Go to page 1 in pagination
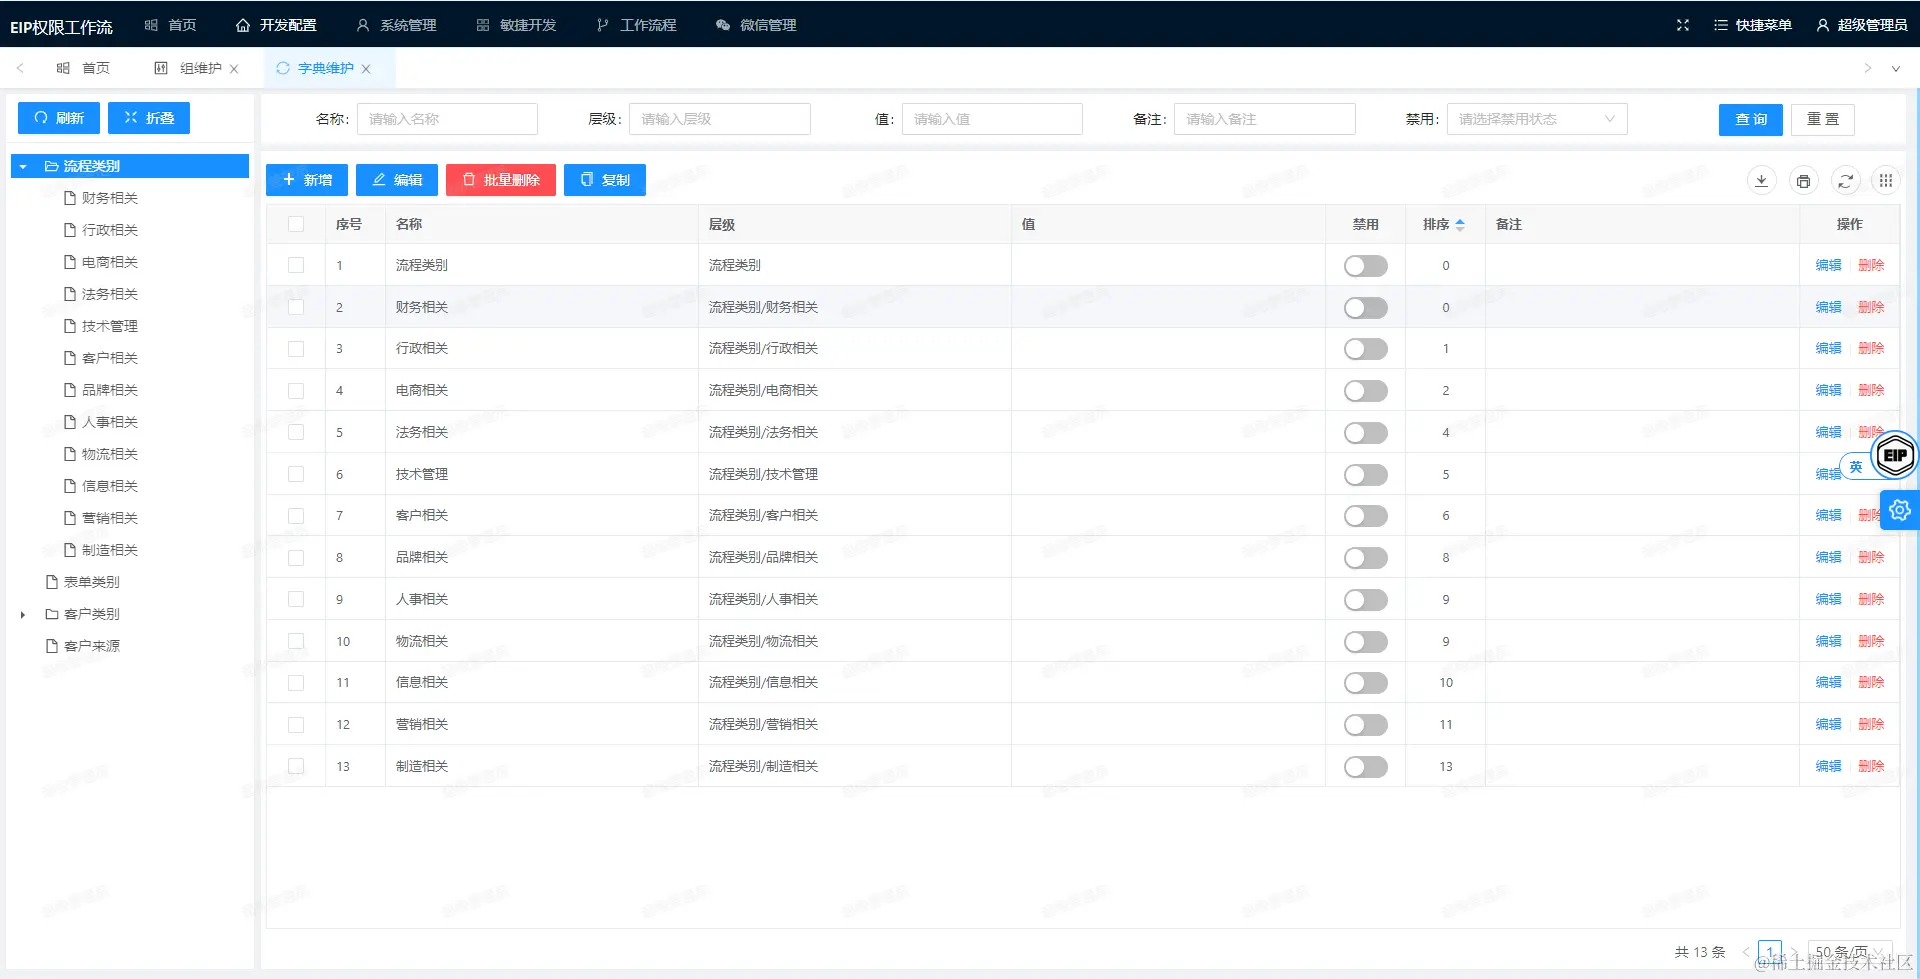Screen dimensions: 1920x979 (x=1770, y=952)
